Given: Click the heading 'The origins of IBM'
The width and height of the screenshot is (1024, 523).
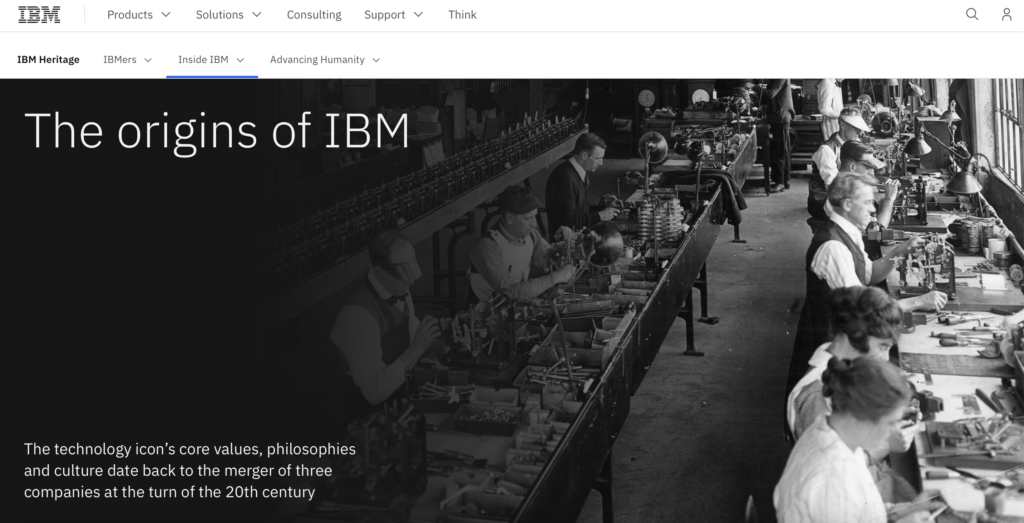Looking at the screenshot, I should [217, 131].
